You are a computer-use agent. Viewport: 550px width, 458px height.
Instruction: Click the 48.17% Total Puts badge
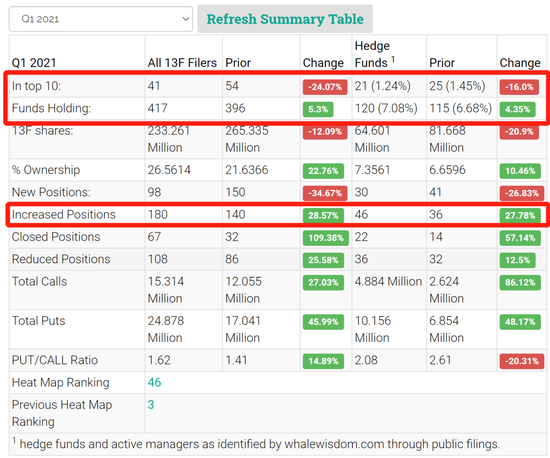[520, 322]
